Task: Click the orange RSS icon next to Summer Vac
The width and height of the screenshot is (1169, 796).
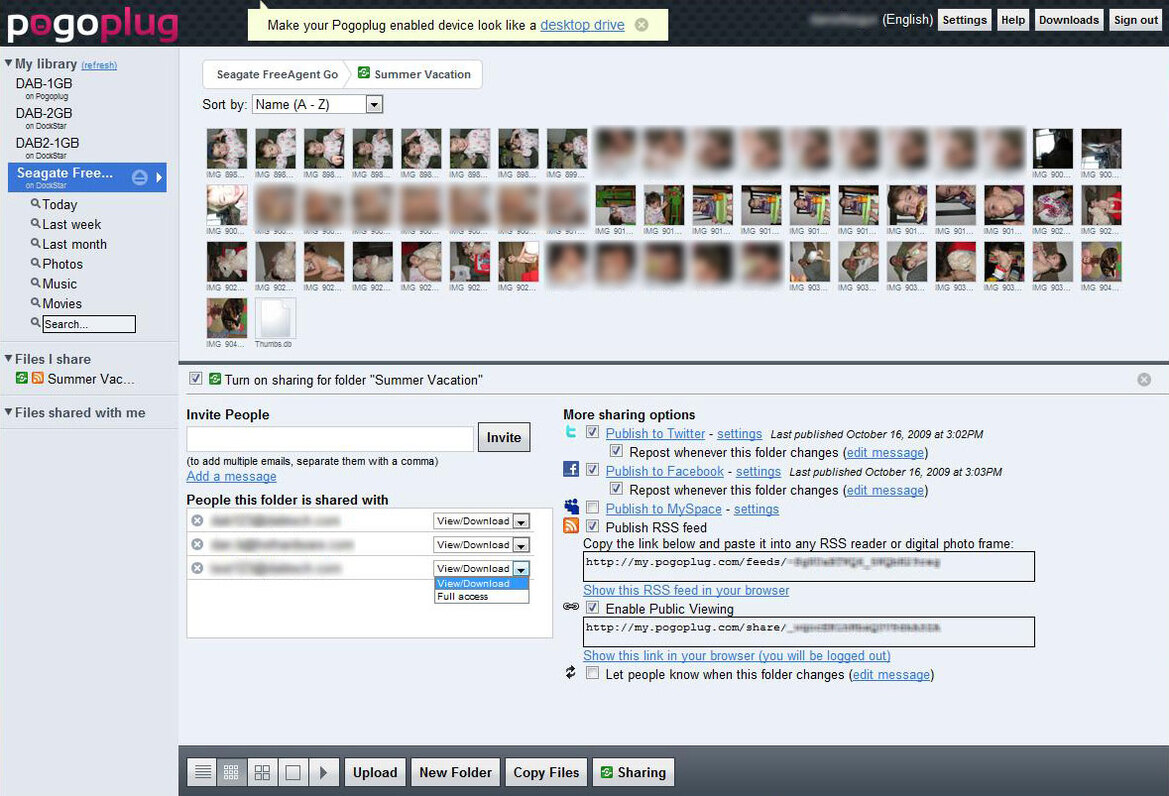Action: point(37,378)
